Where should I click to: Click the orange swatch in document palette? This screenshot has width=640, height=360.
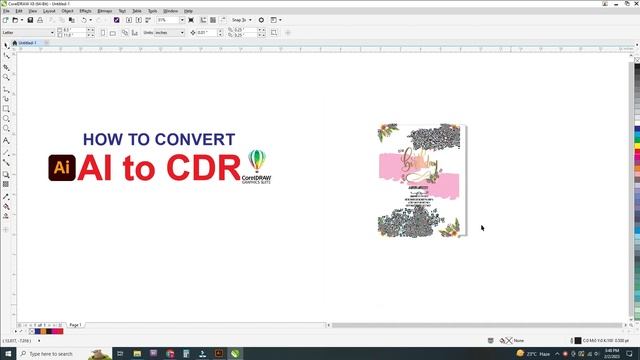coord(43,331)
